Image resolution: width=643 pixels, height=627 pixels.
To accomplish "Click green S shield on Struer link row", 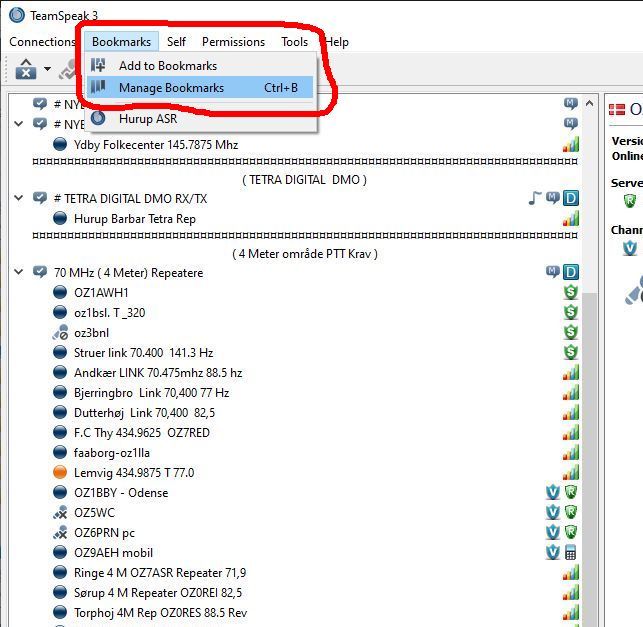I will 571,352.
